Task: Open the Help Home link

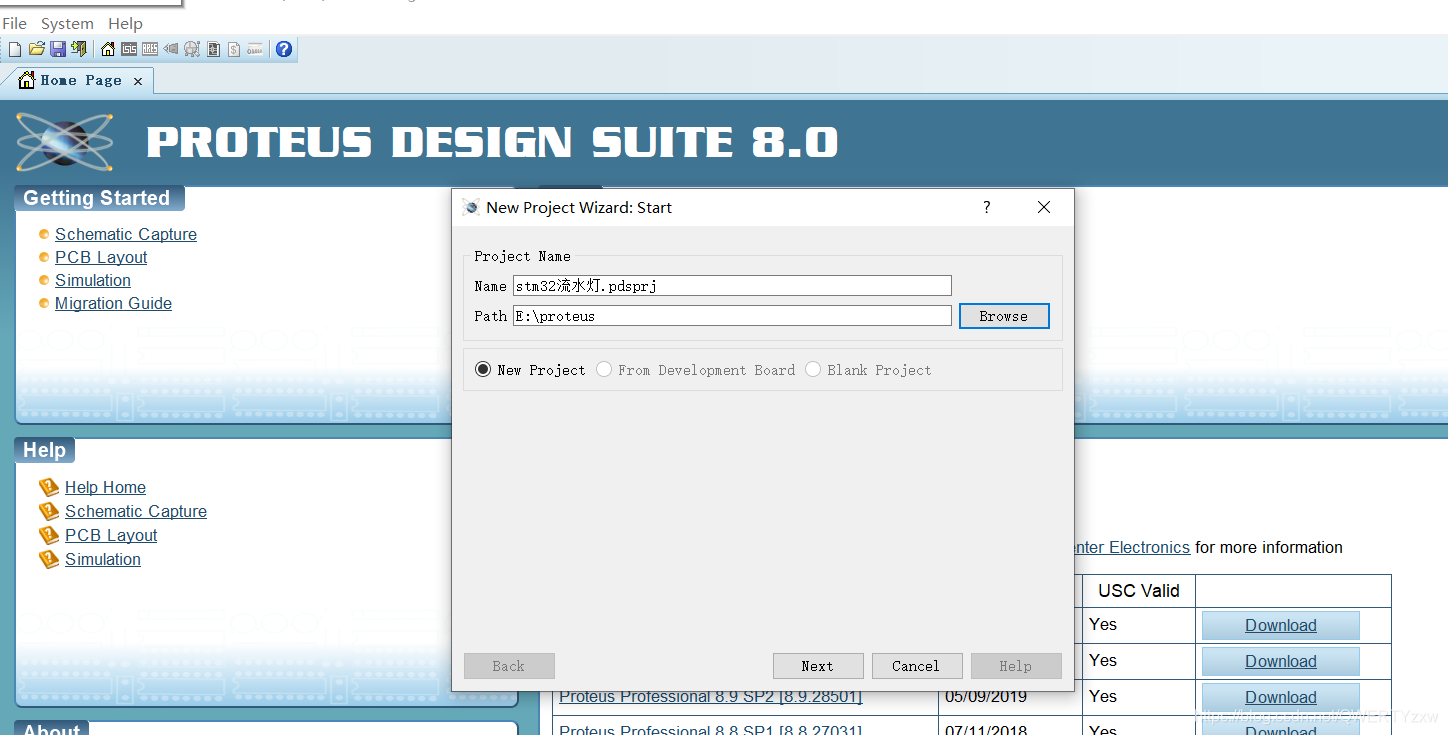Action: (x=105, y=487)
